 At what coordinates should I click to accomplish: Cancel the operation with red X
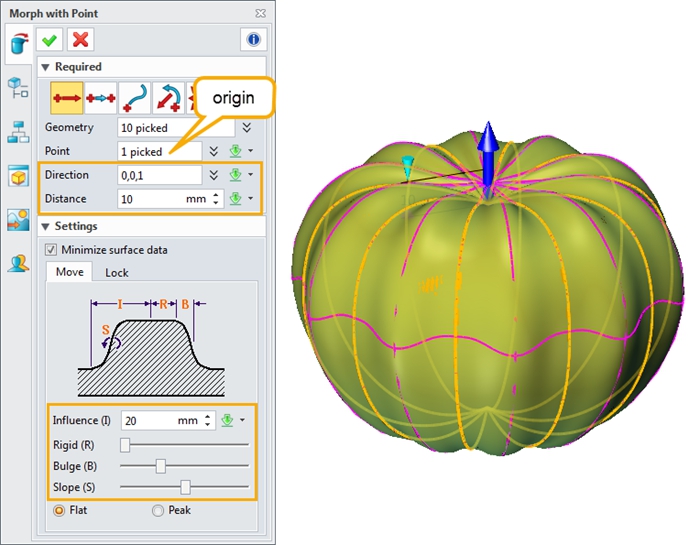tap(80, 40)
